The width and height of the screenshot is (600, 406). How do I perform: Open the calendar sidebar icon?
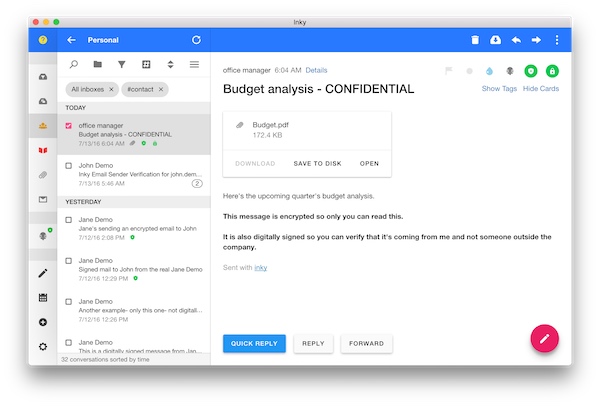tap(43, 298)
